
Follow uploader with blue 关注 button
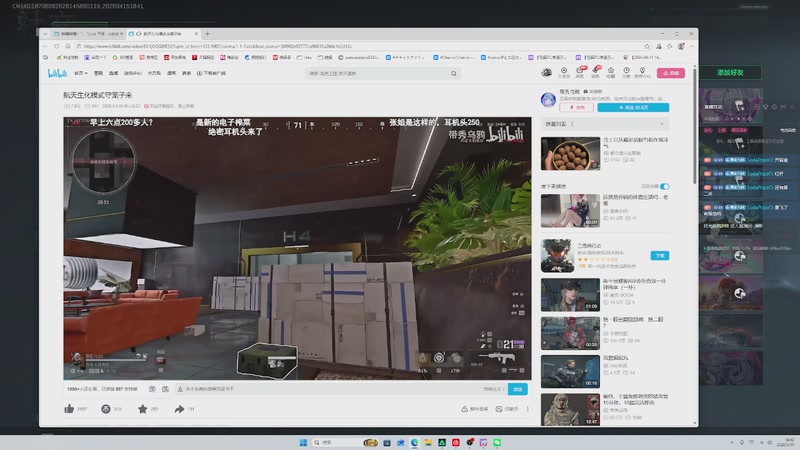point(633,108)
